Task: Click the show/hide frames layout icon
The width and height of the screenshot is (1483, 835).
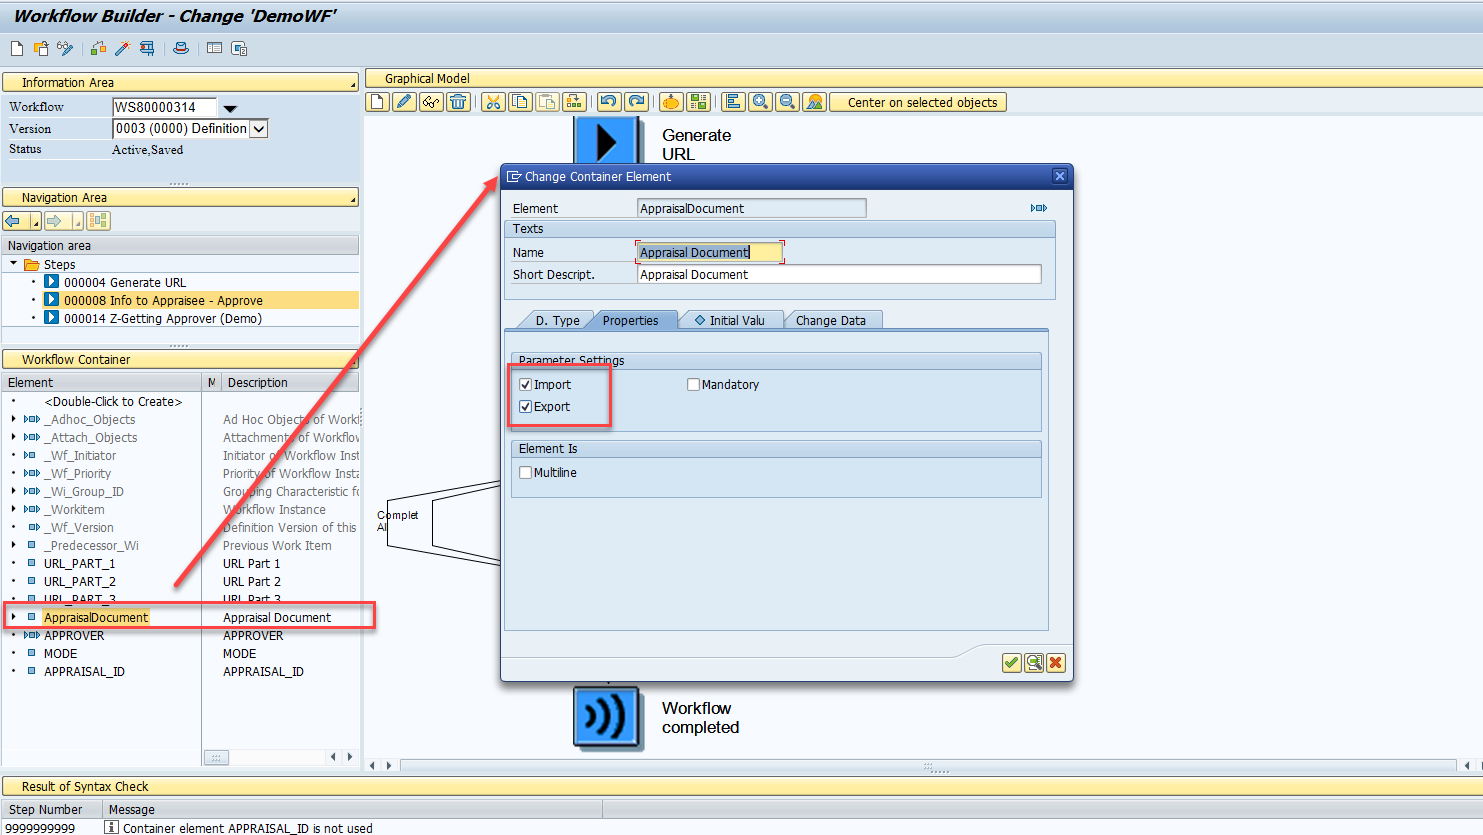Action: point(214,48)
